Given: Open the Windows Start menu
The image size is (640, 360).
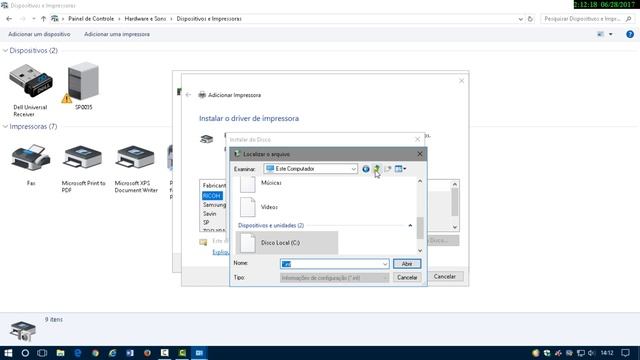Looking at the screenshot, I should pos(8,353).
